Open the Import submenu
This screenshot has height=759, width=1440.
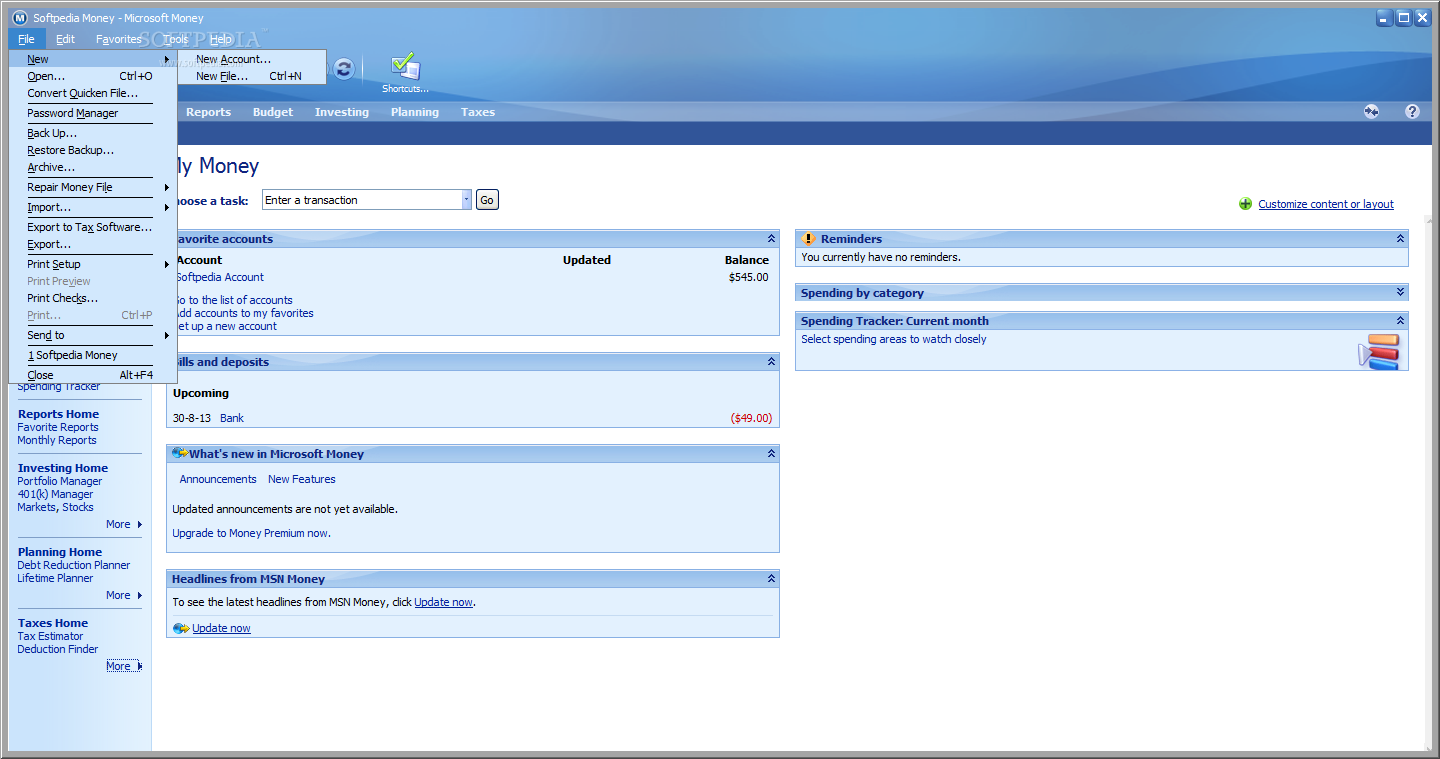[92, 207]
